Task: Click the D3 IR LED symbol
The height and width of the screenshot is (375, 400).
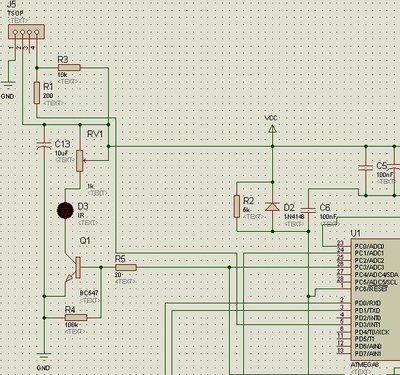Action: [65, 210]
